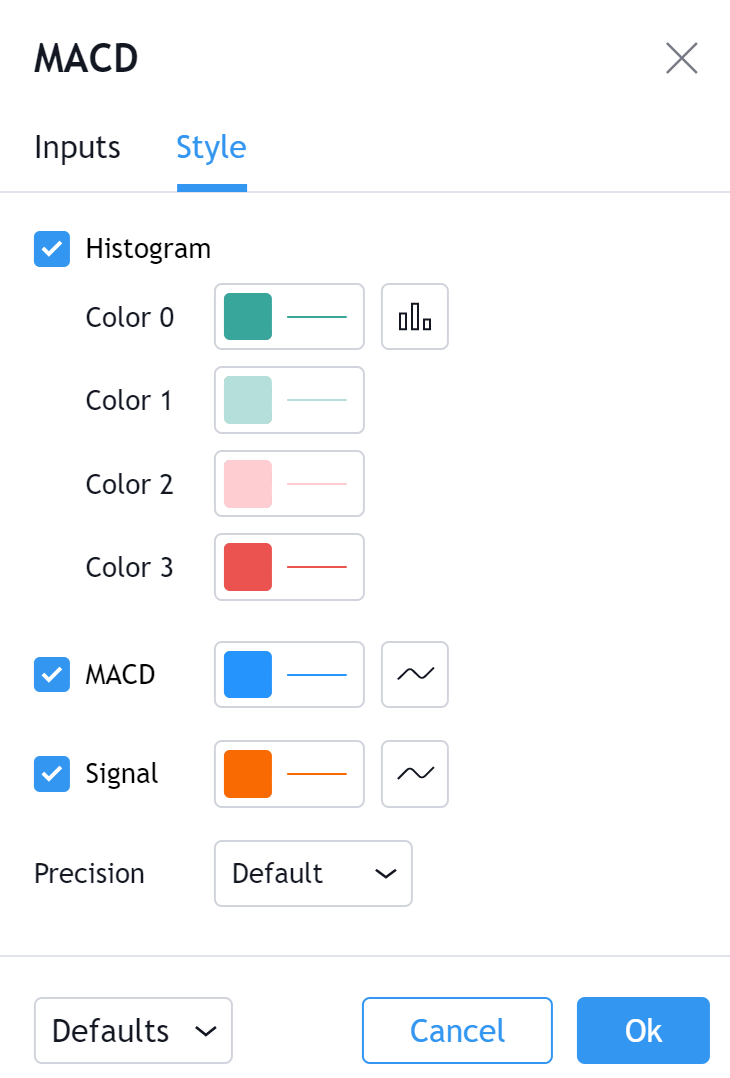Screen dimensions: 730x1078
Task: Open MACD line plot type icon
Action: pos(415,675)
